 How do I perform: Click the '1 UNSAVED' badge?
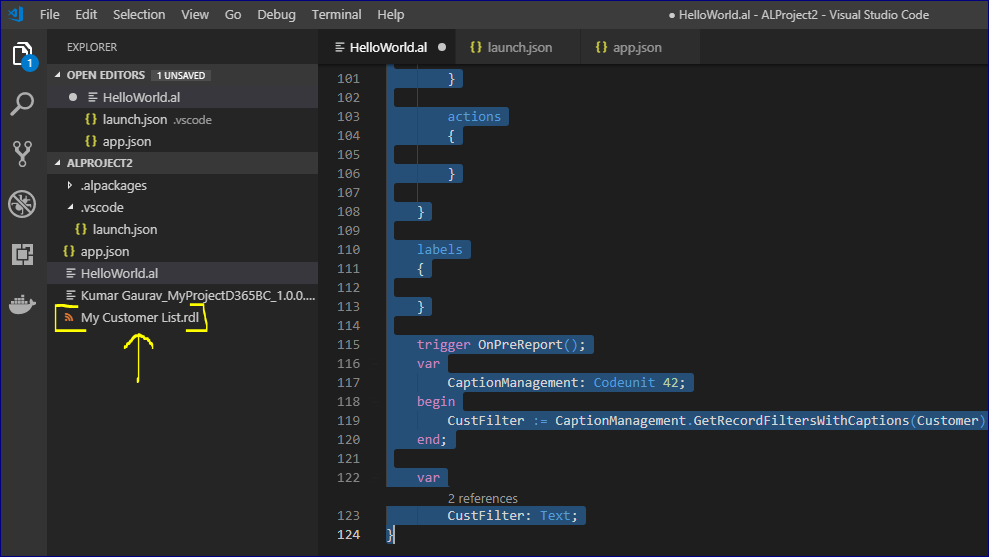point(181,75)
